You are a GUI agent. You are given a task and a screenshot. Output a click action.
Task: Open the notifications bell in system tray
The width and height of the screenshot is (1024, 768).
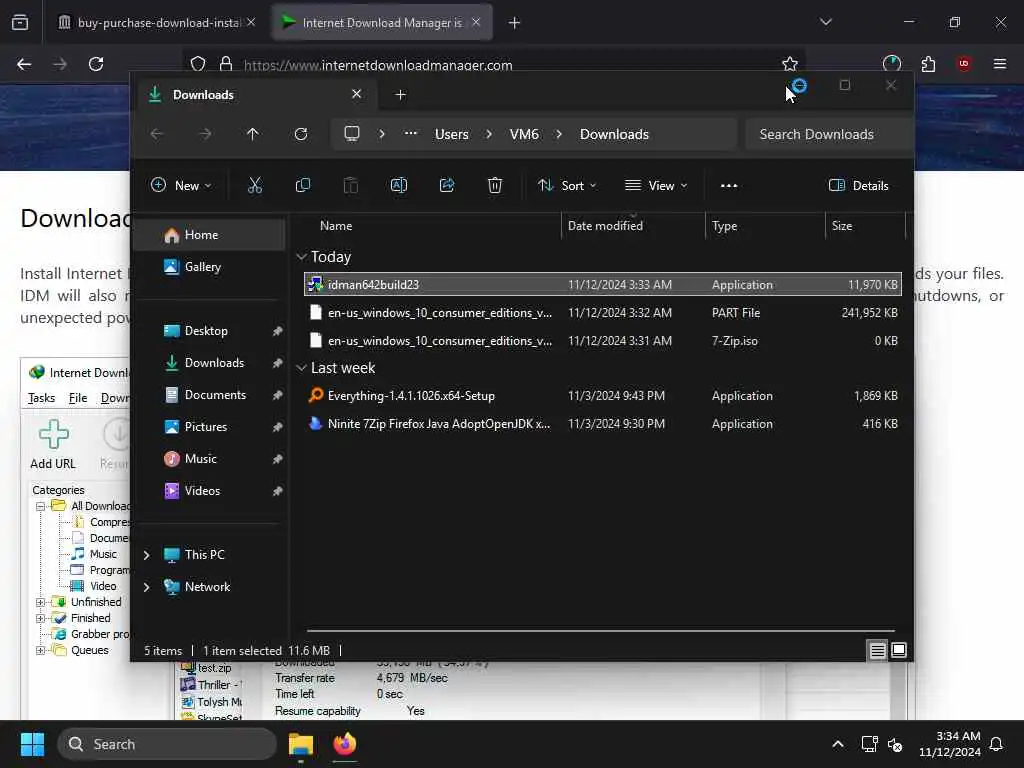click(x=997, y=744)
